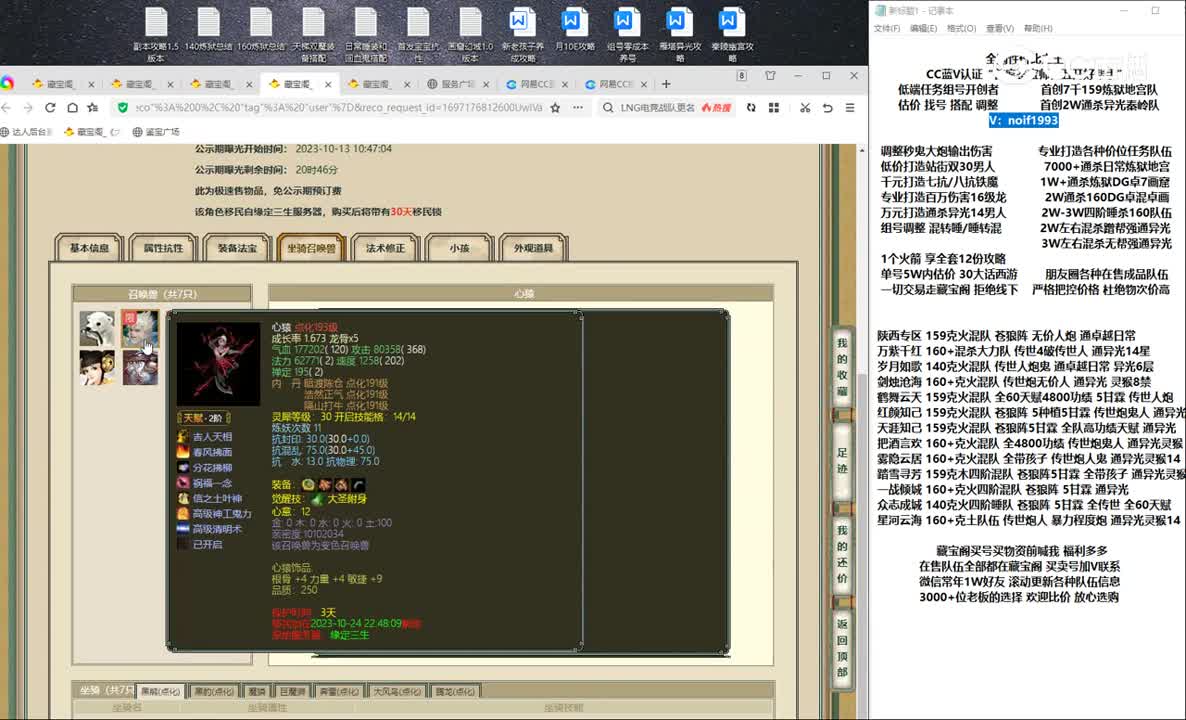Open the 鉴宝广场 bookmark

[157, 132]
